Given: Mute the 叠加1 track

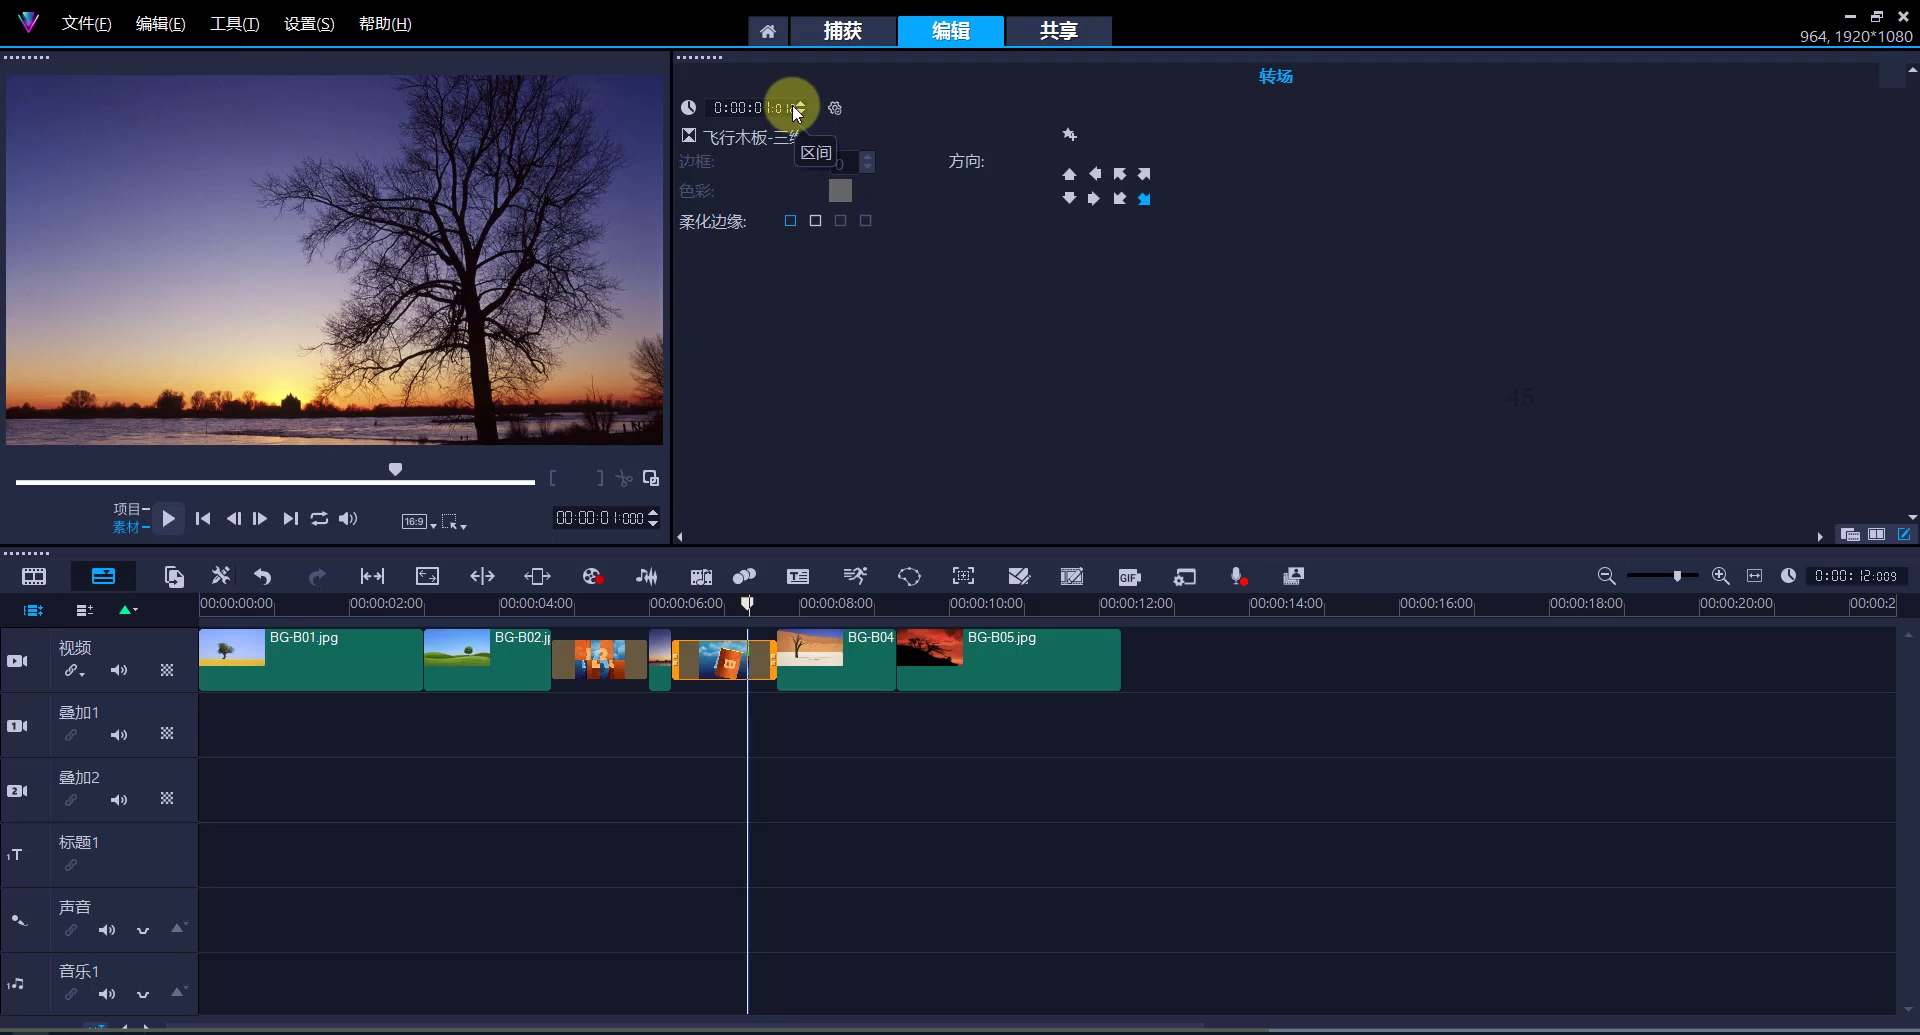Looking at the screenshot, I should click(119, 735).
